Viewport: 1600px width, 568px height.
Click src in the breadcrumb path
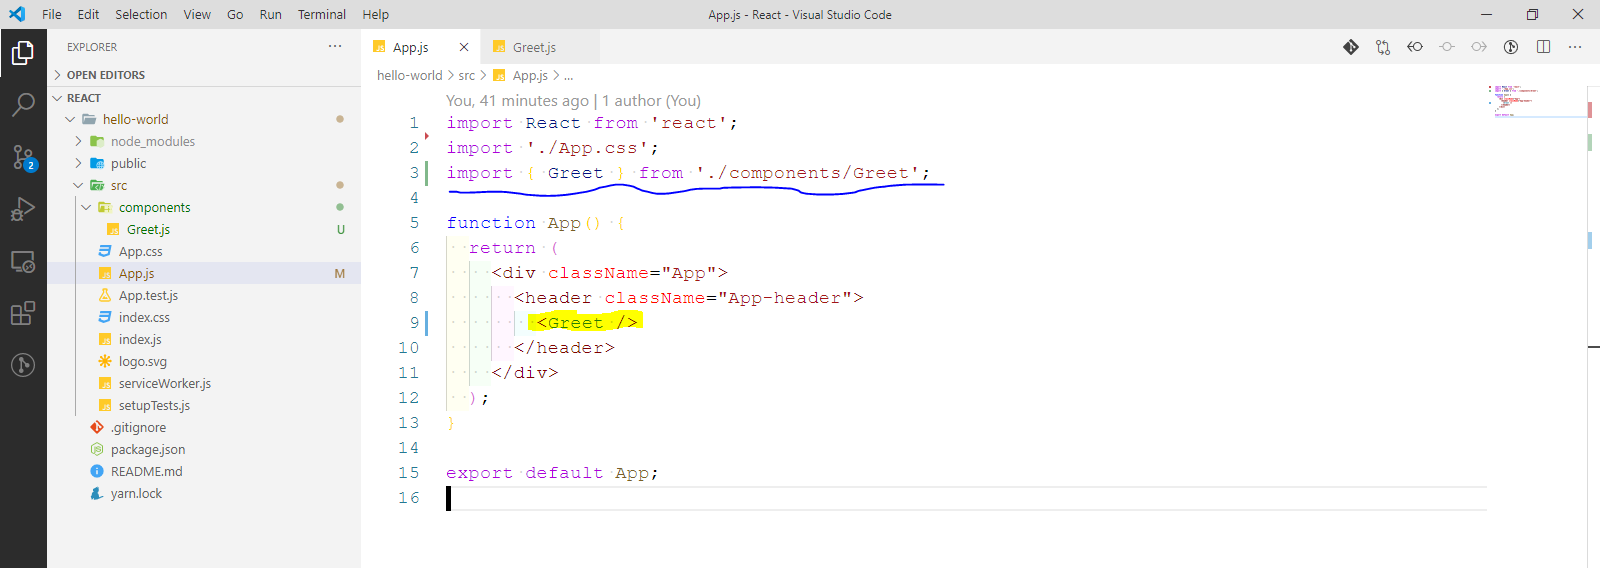pyautogui.click(x=467, y=76)
